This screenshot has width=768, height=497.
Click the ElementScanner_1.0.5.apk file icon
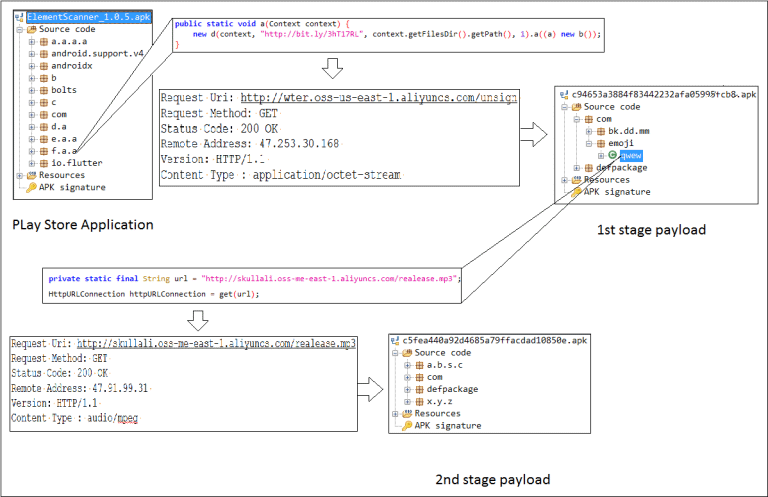click(19, 17)
